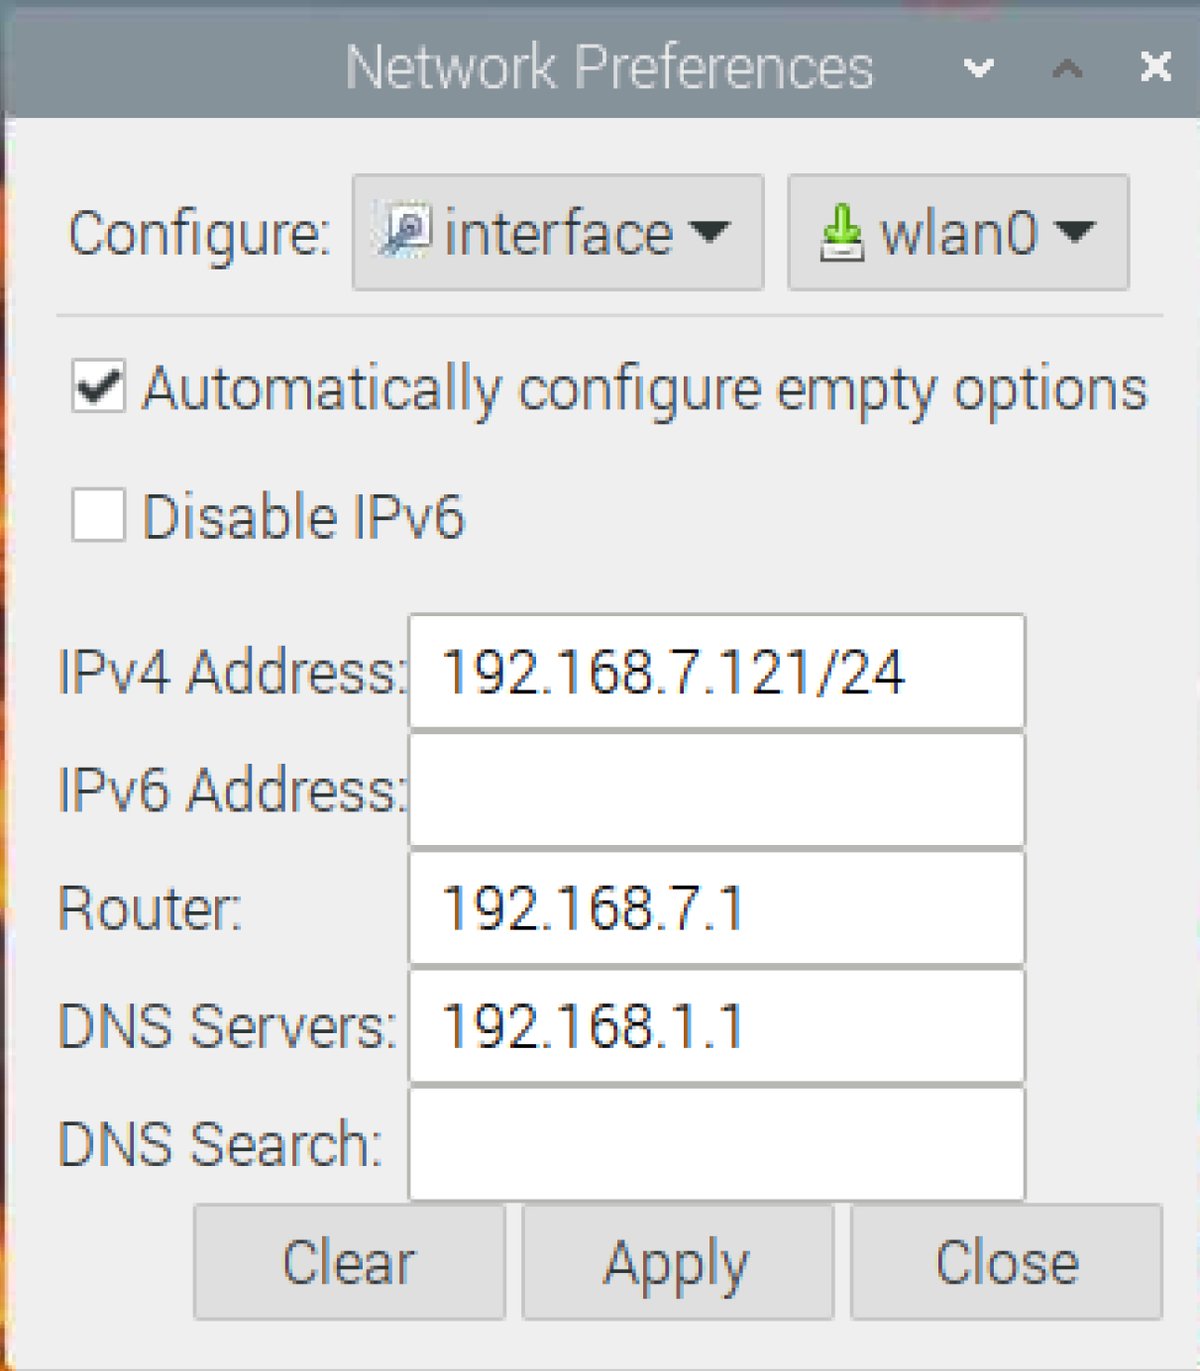
Task: Click the green wlan0 network adapter icon
Action: 841,233
